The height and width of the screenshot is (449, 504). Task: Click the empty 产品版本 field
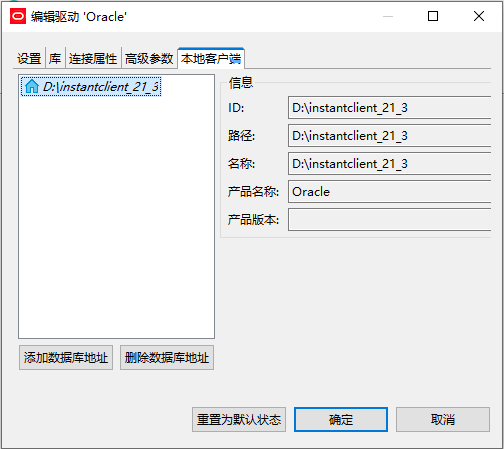[x=390, y=220]
